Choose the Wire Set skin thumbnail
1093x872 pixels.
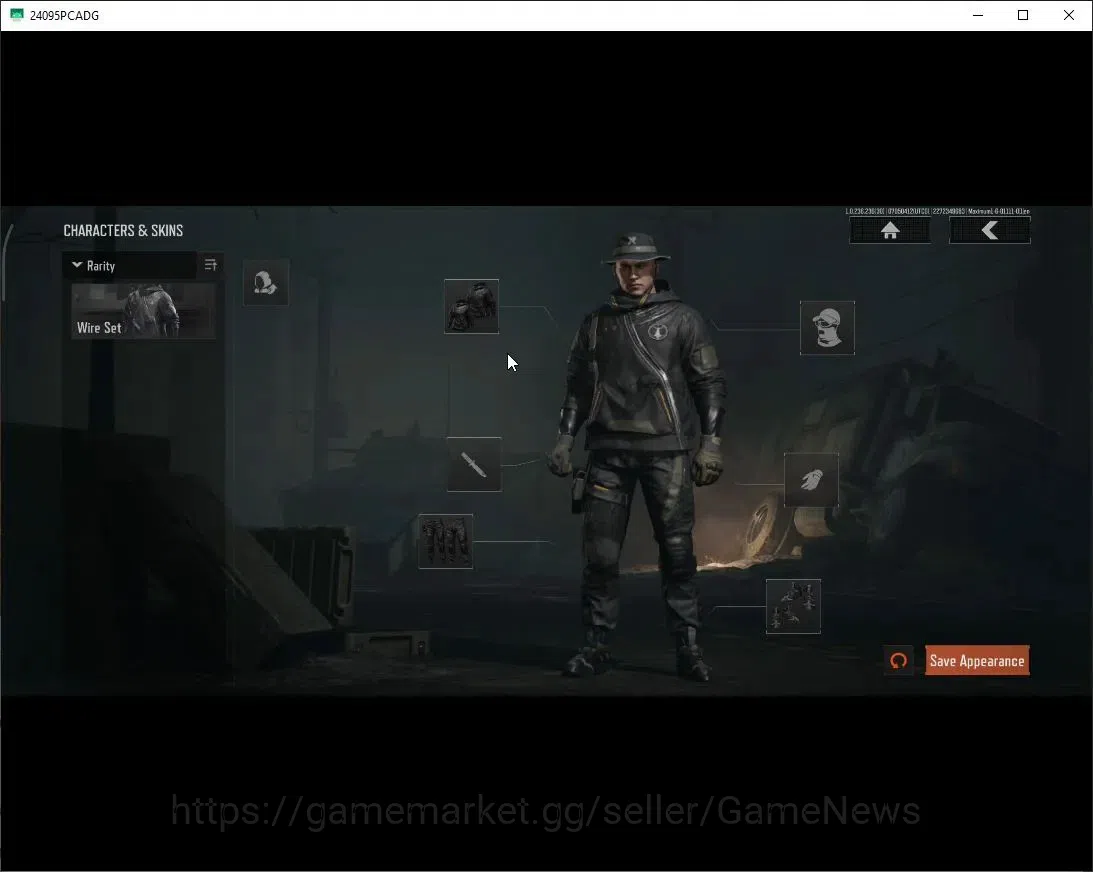pos(143,311)
